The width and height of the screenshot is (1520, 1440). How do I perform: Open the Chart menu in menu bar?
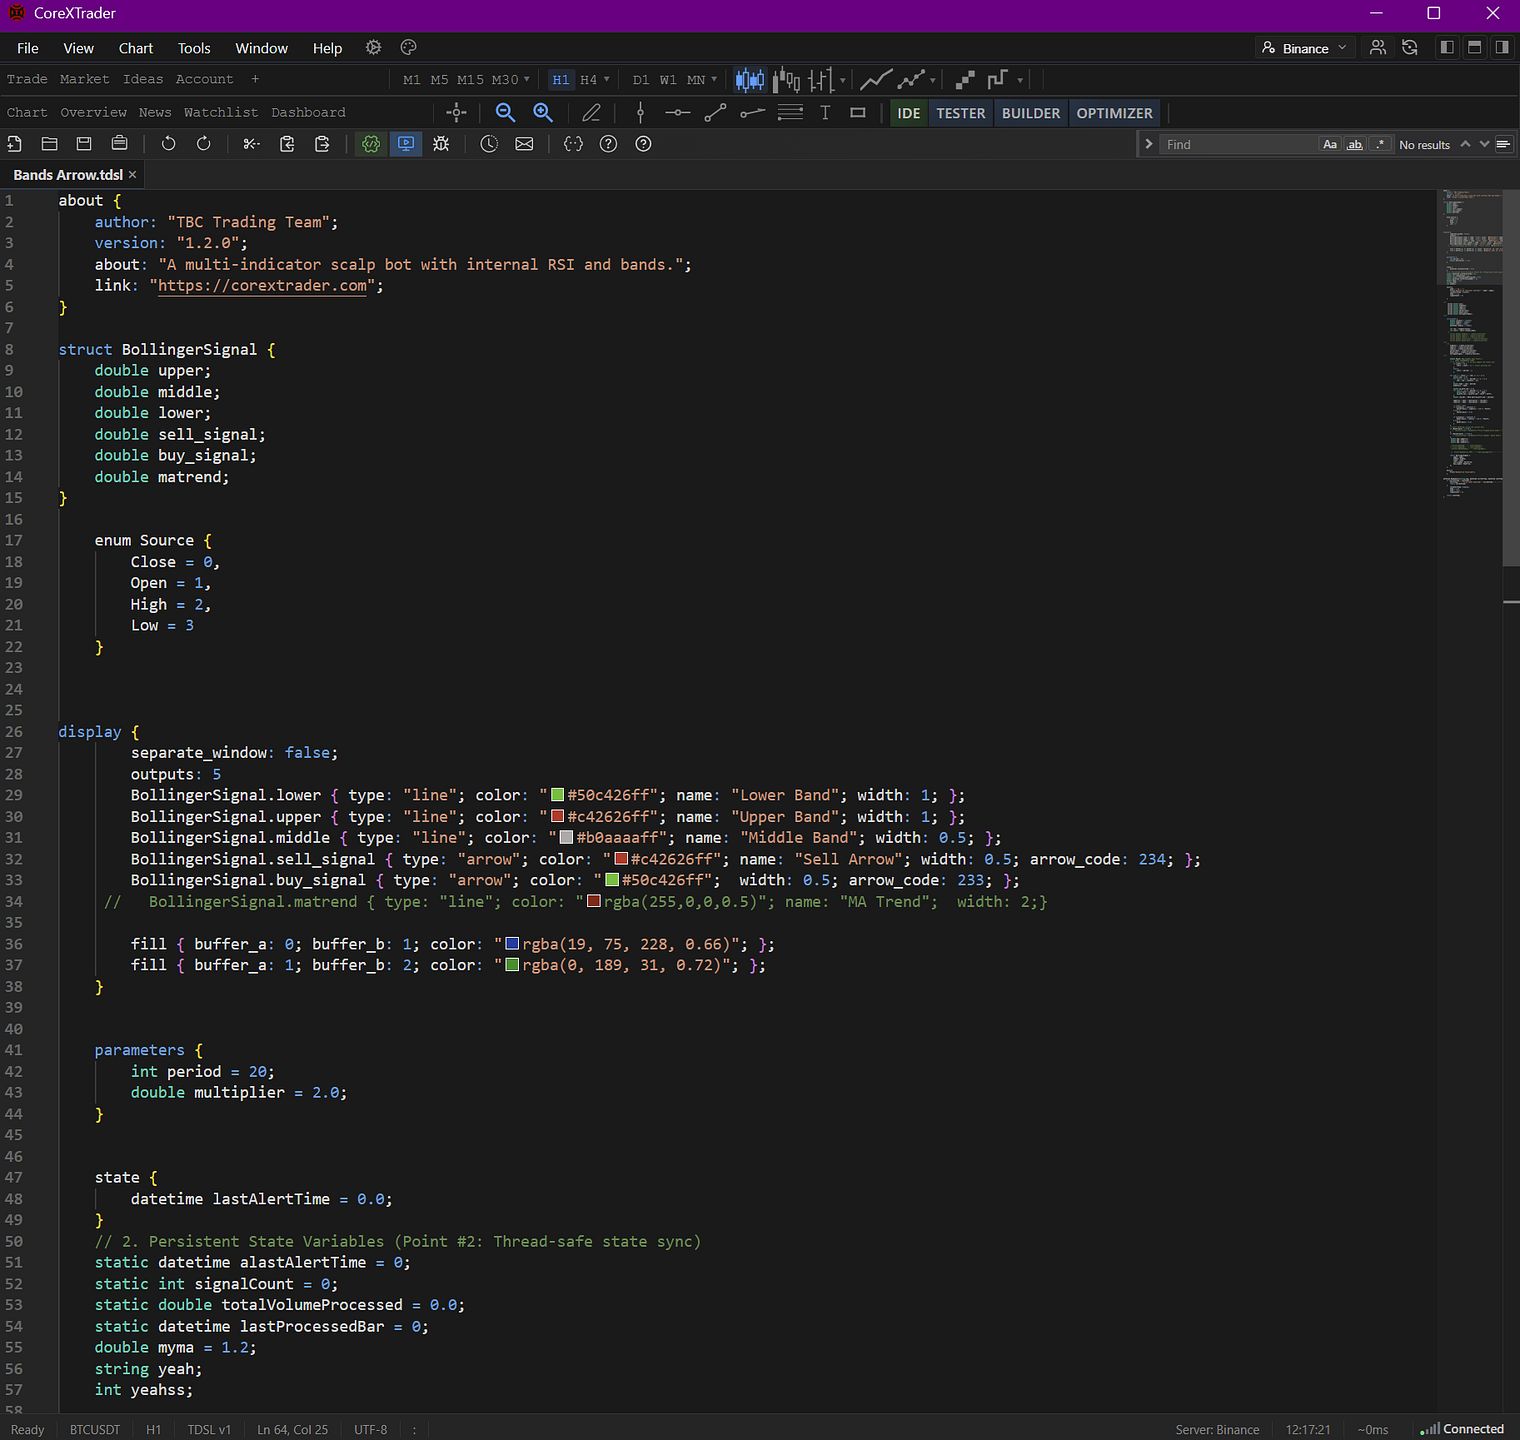point(136,48)
